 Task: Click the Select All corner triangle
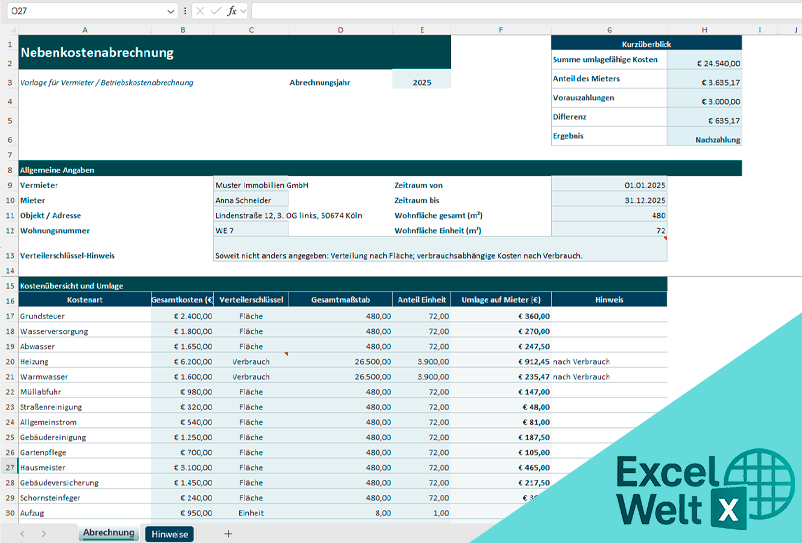[x=12, y=30]
